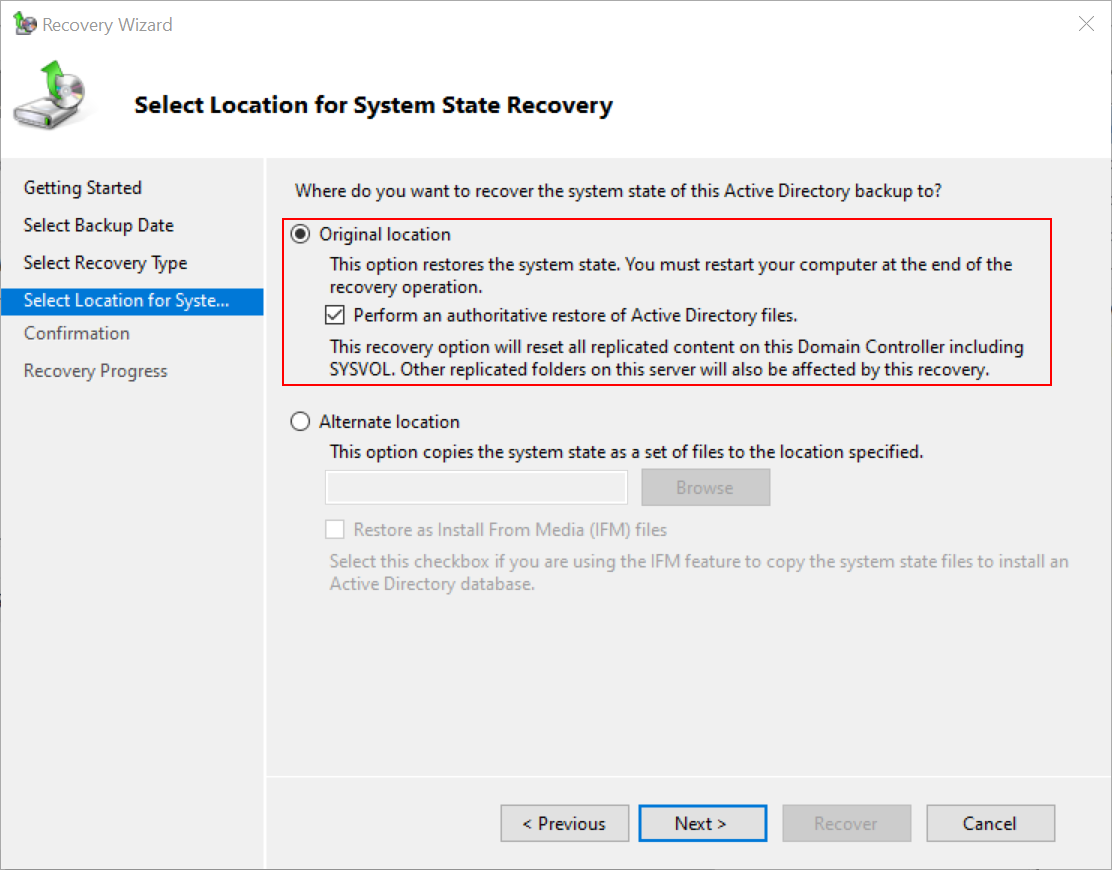Click the Recovery Wizard title text

104,23
